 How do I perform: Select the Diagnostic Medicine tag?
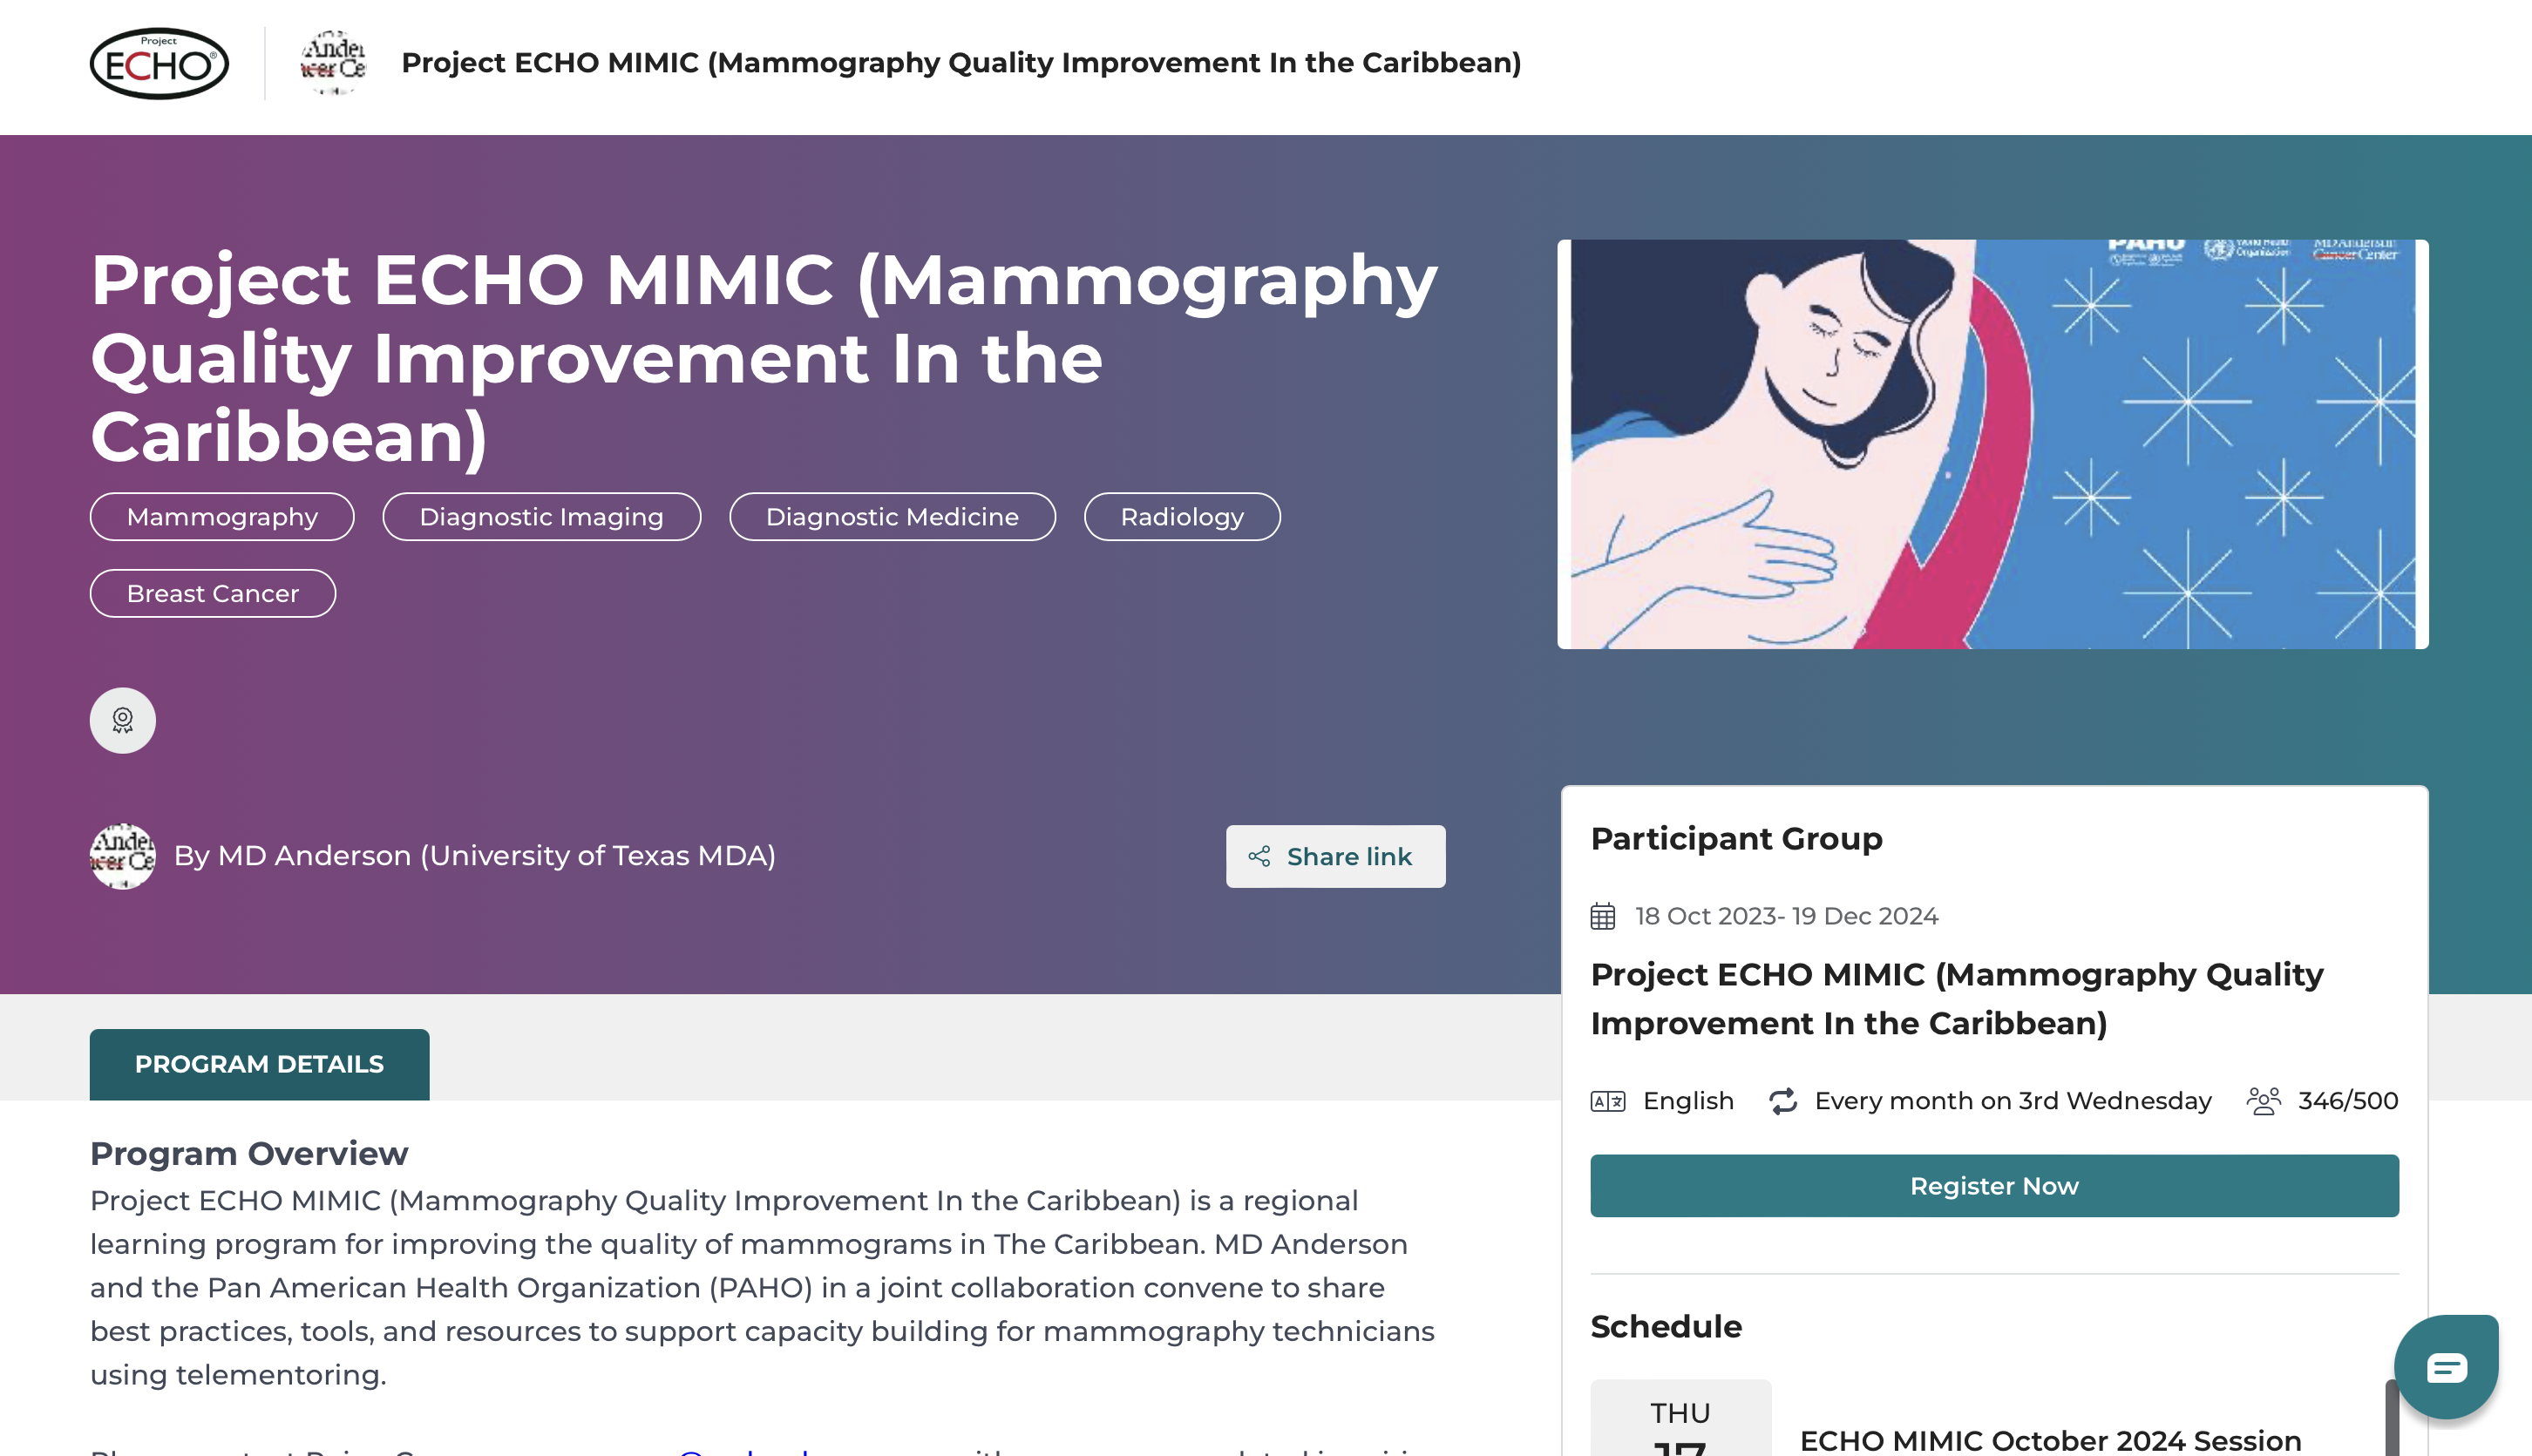892,517
